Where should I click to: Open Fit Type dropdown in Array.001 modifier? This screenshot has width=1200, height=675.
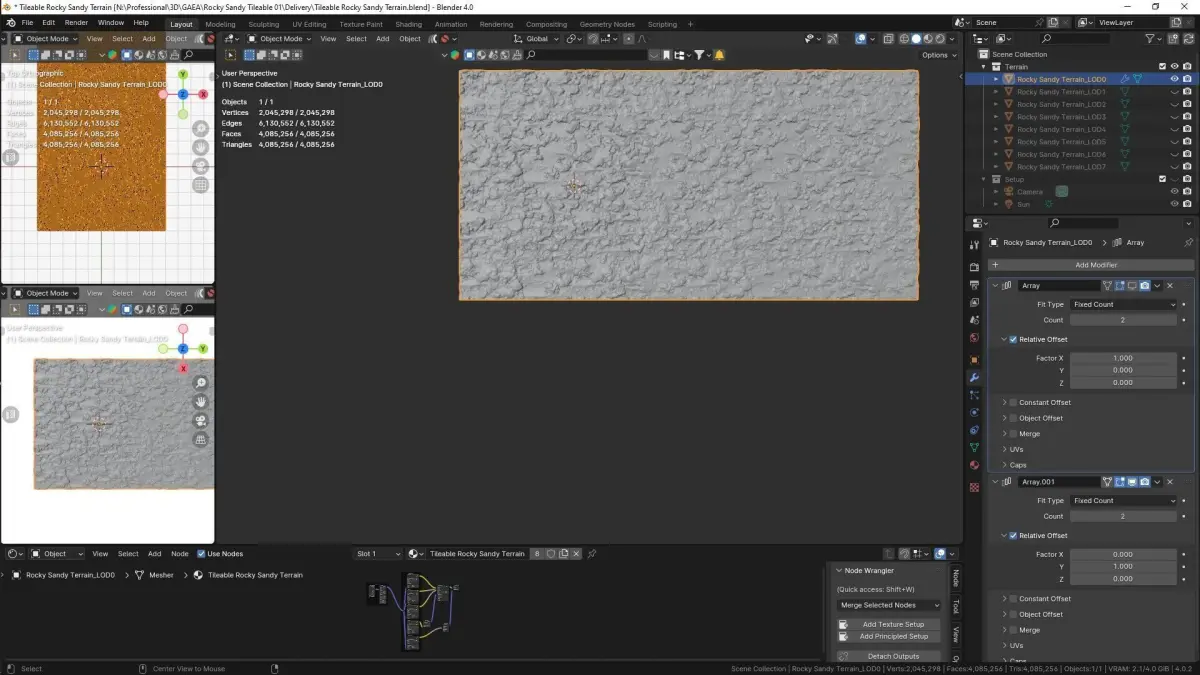coord(1123,500)
